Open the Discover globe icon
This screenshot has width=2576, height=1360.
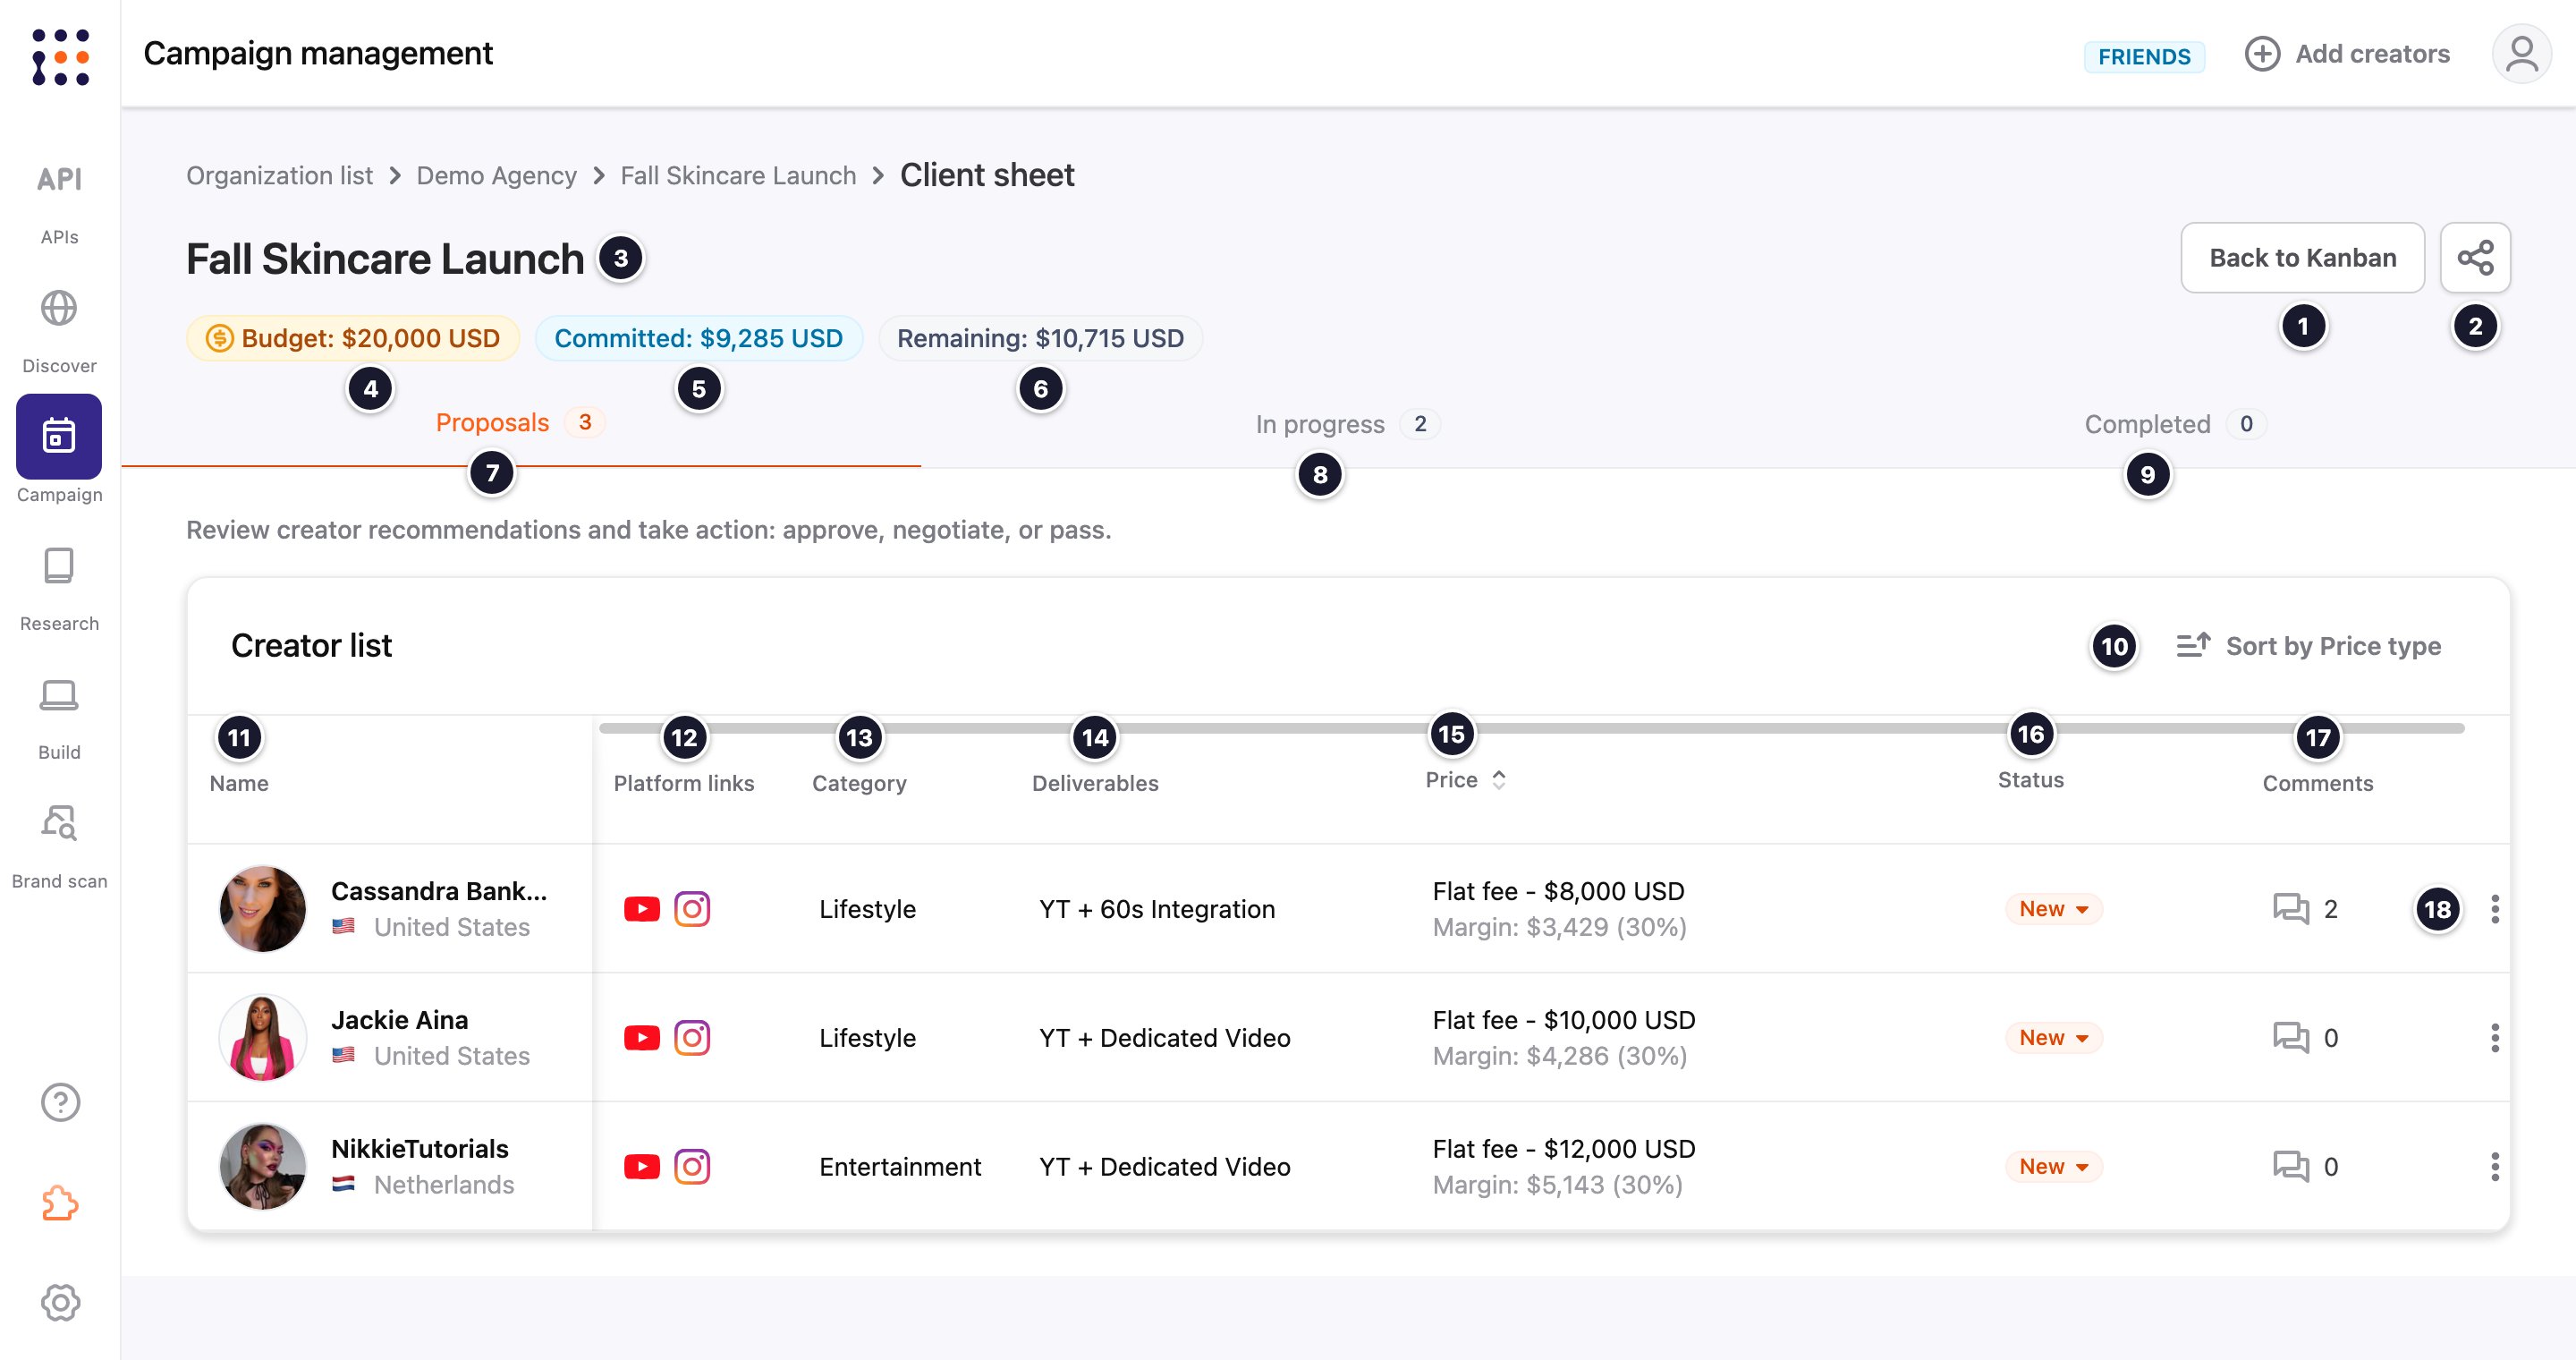[x=59, y=308]
